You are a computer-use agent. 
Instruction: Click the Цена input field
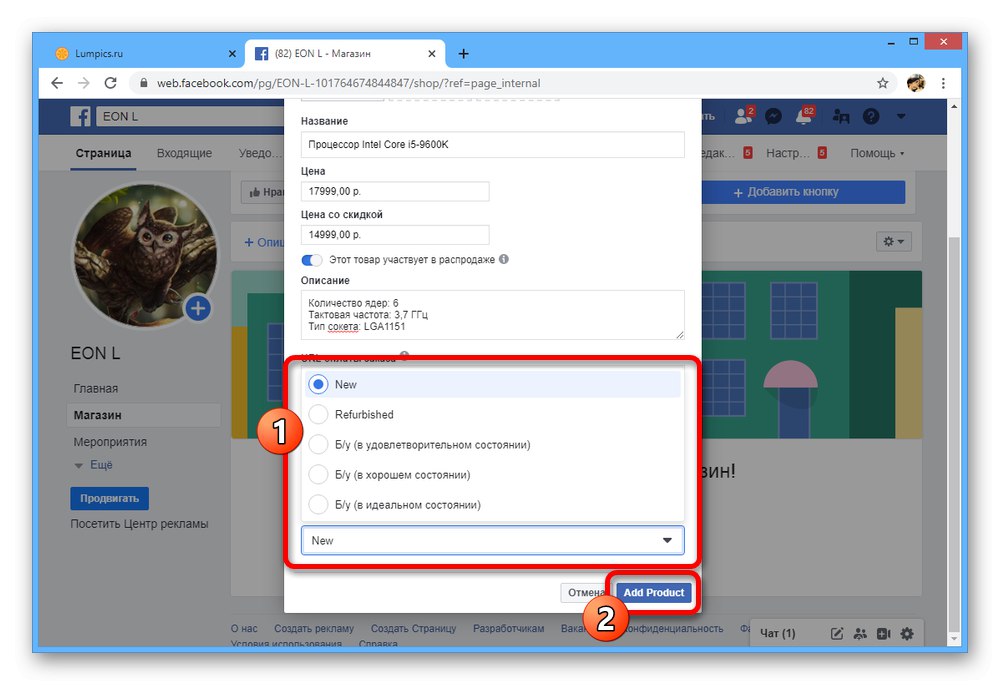coord(395,191)
